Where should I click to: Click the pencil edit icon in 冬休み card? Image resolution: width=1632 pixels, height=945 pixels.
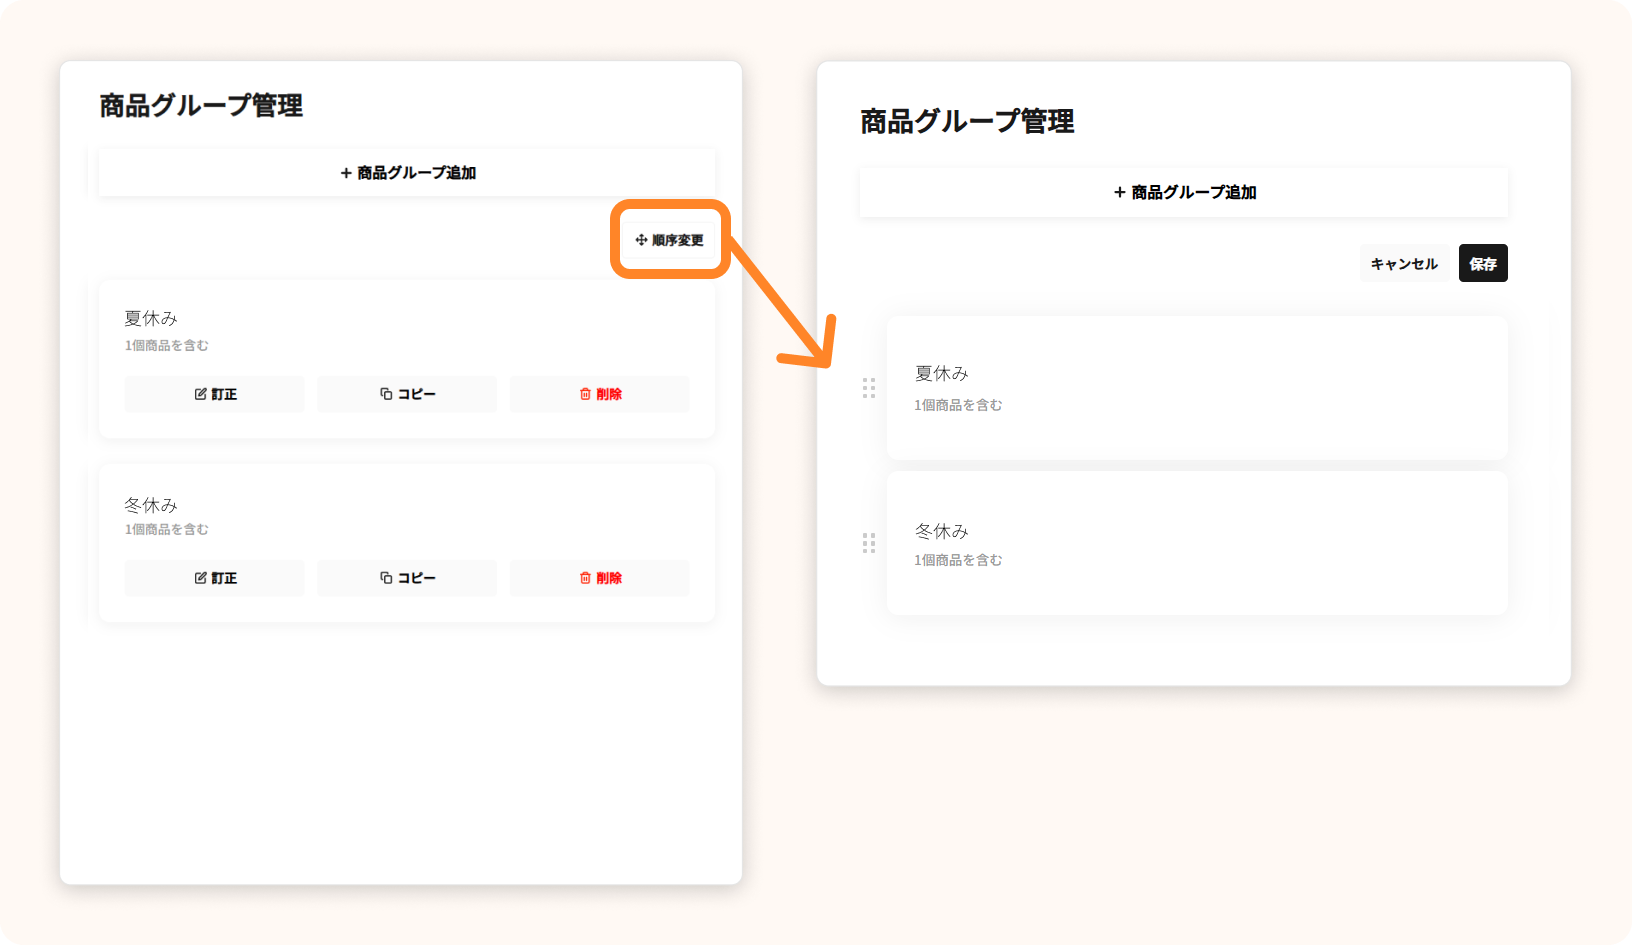[x=200, y=578]
